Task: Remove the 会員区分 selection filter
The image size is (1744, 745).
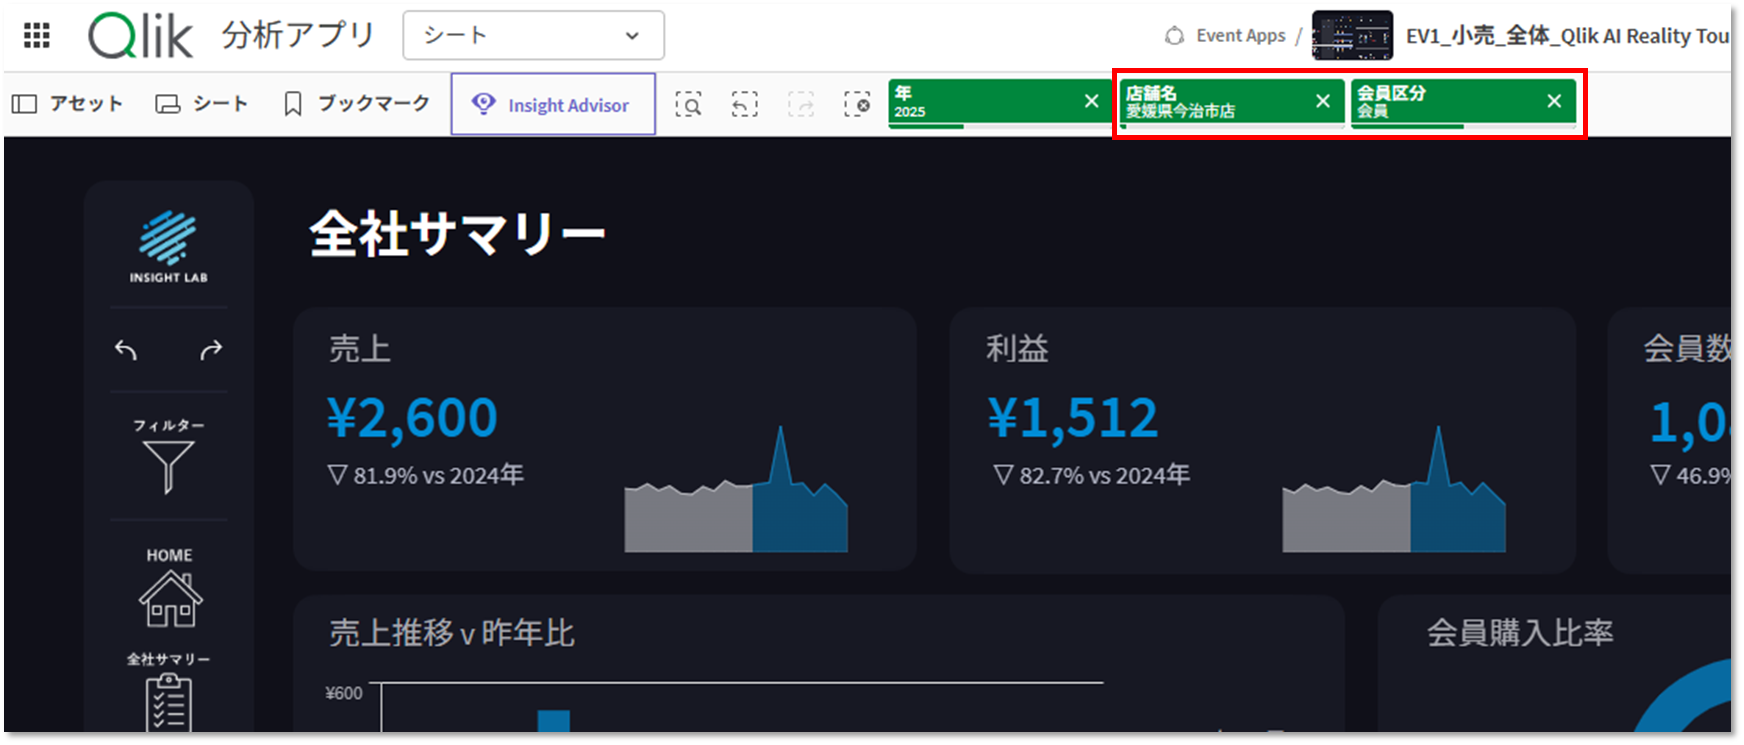Action: [x=1553, y=101]
